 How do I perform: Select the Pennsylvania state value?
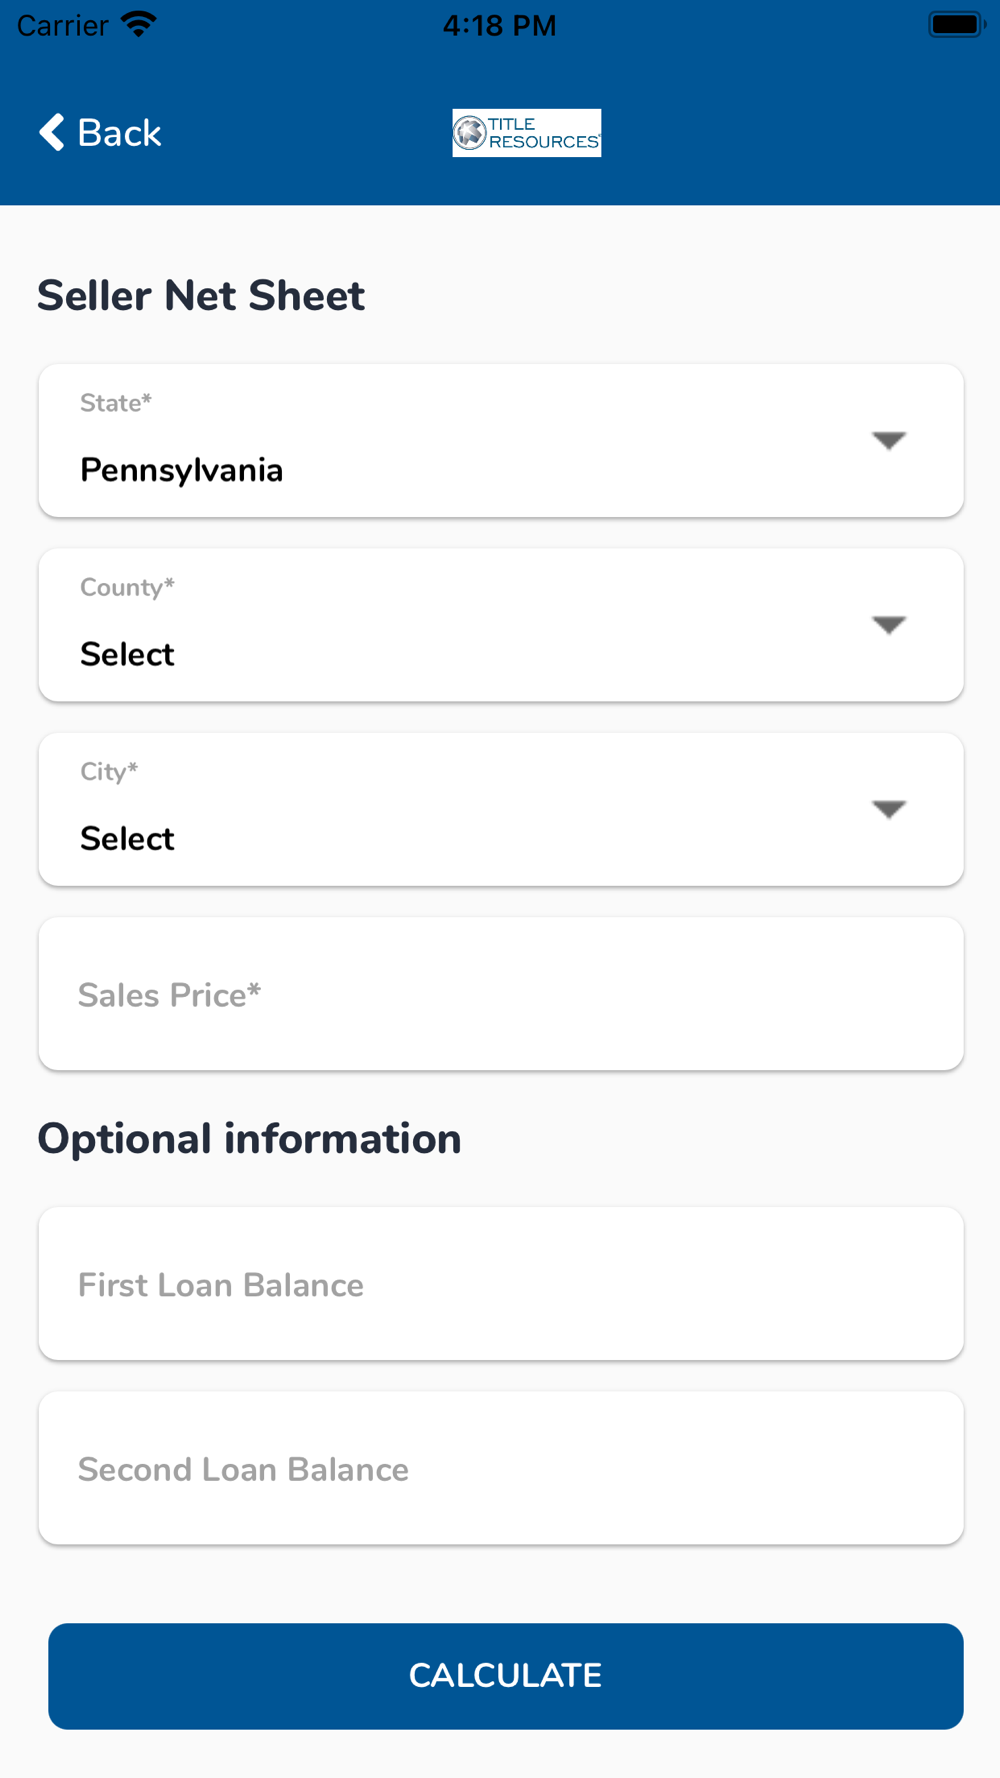(181, 470)
